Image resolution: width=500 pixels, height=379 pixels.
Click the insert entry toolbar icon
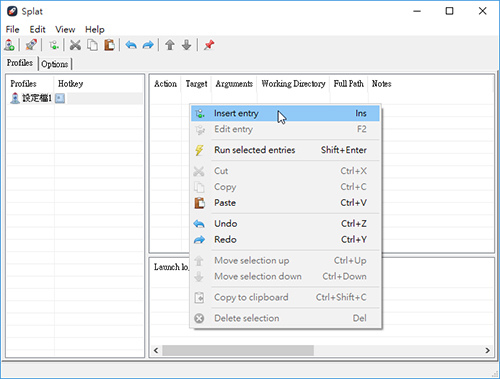(x=54, y=45)
